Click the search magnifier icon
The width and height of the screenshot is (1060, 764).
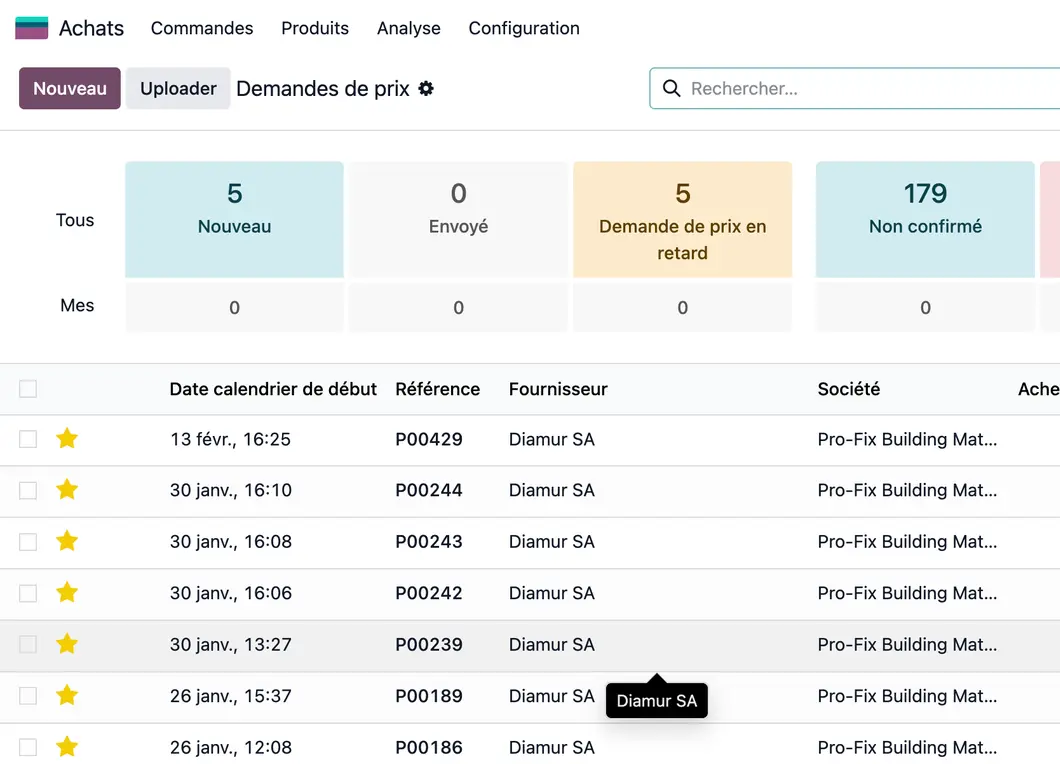tap(672, 89)
